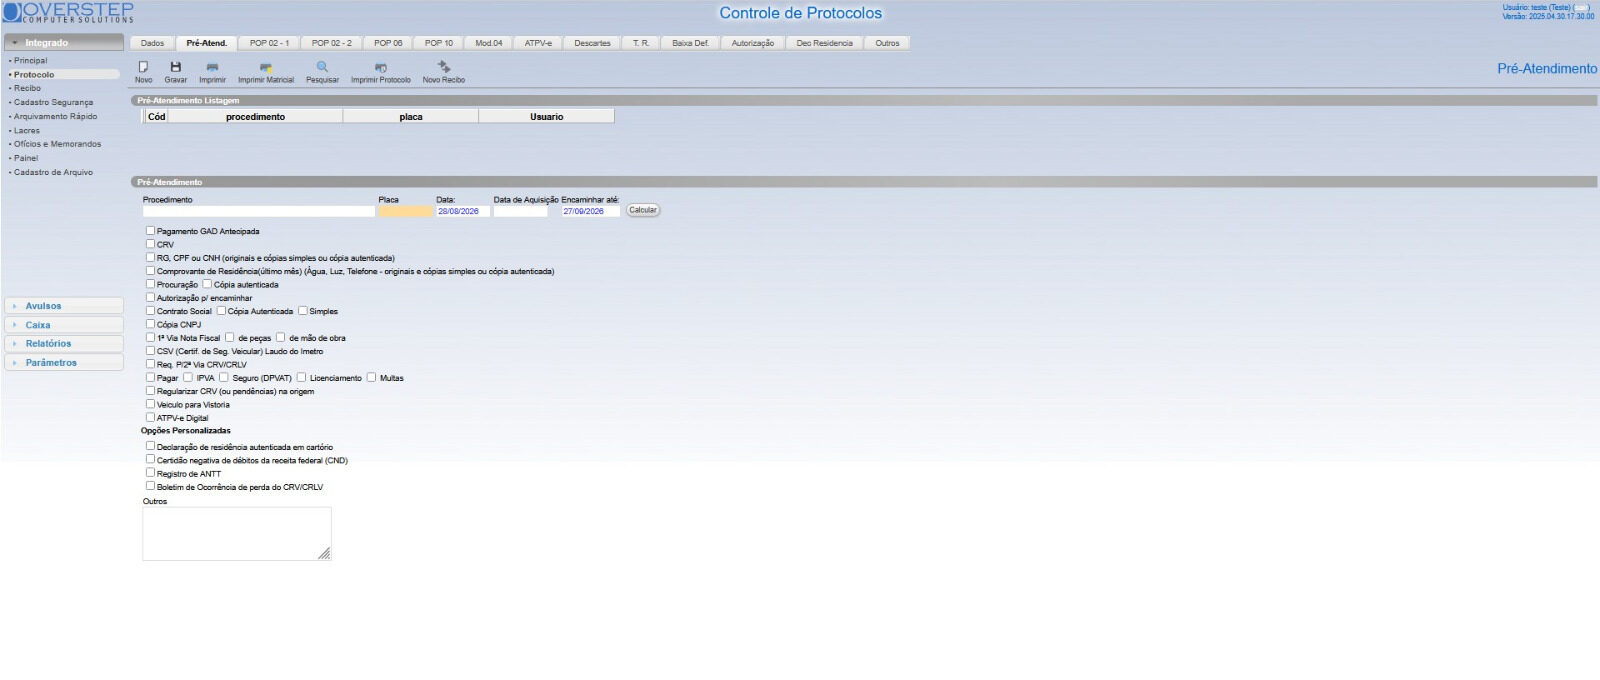Open Cadastro Segurança in the sidebar

pos(53,102)
